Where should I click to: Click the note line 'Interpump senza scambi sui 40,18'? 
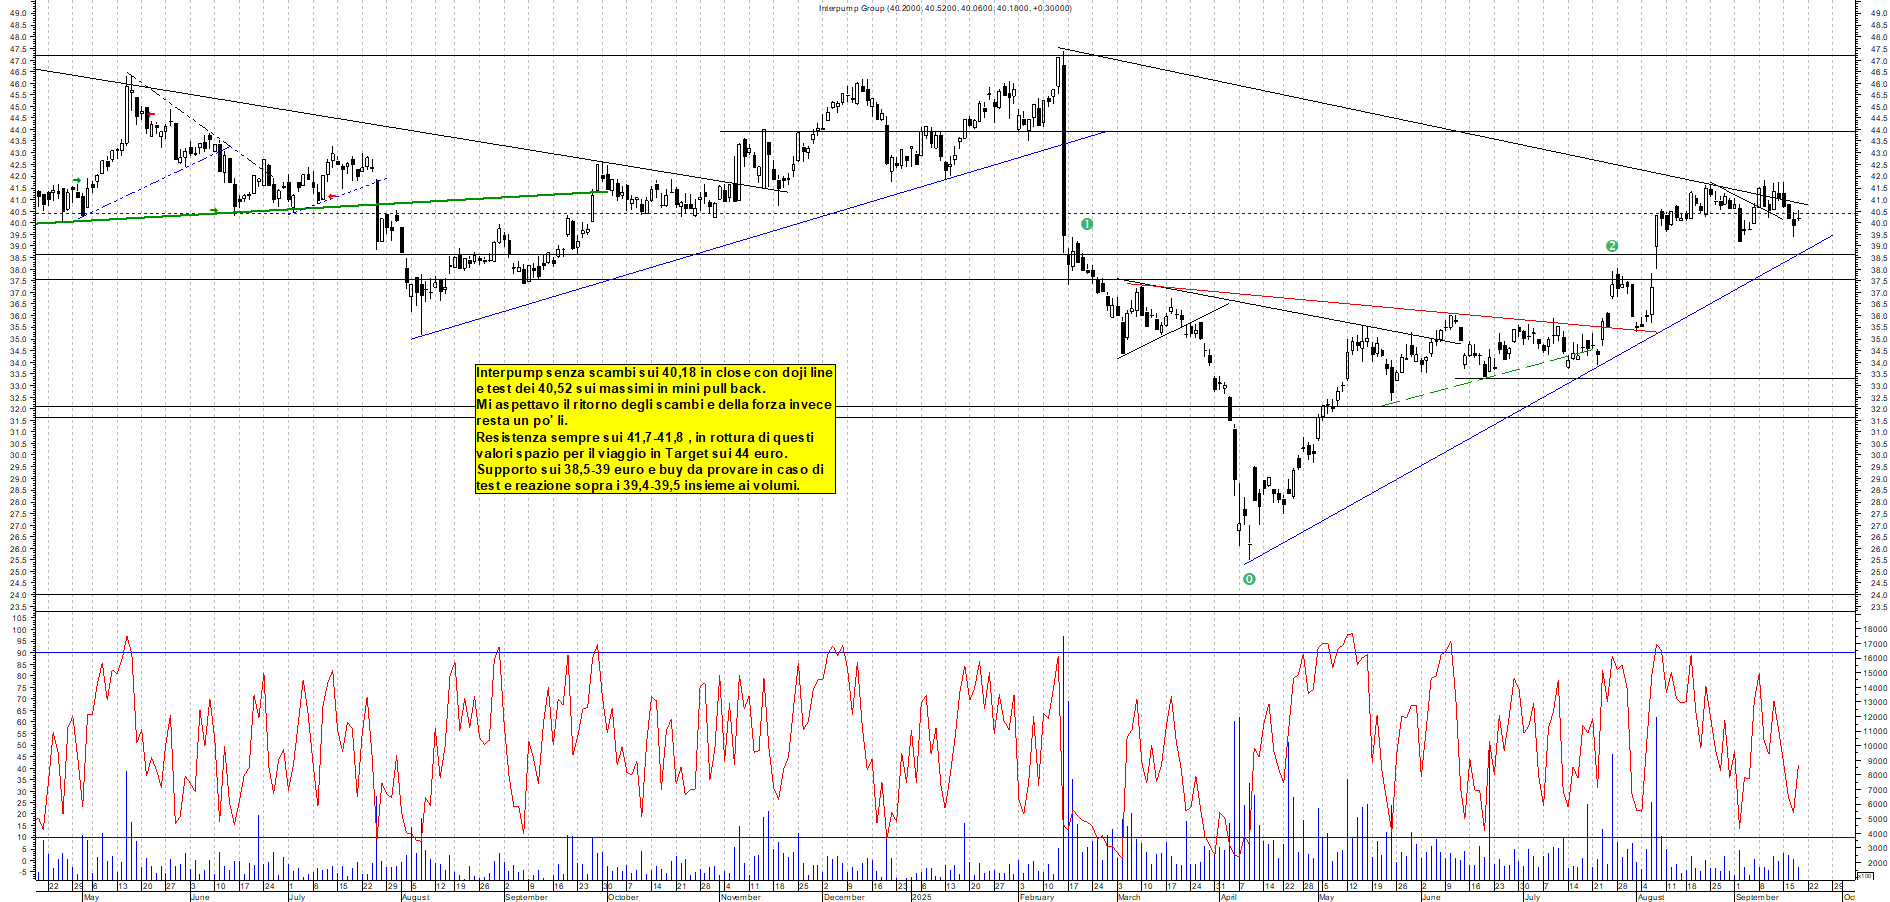point(654,372)
